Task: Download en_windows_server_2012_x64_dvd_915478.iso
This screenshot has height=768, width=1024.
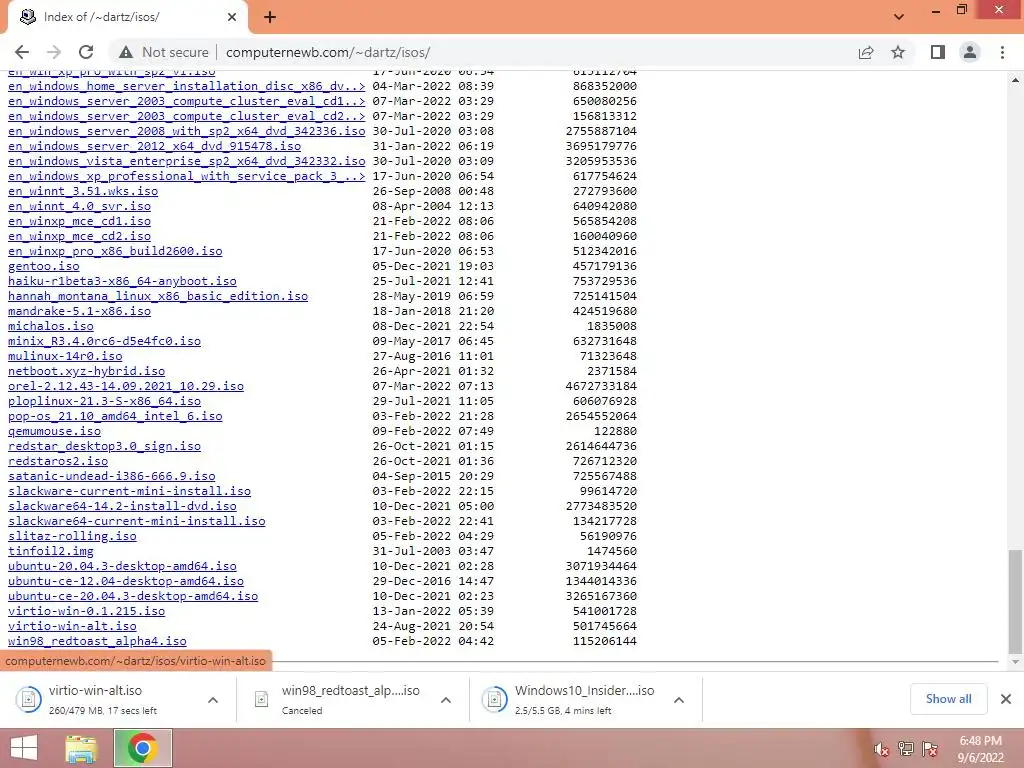Action: tap(155, 146)
